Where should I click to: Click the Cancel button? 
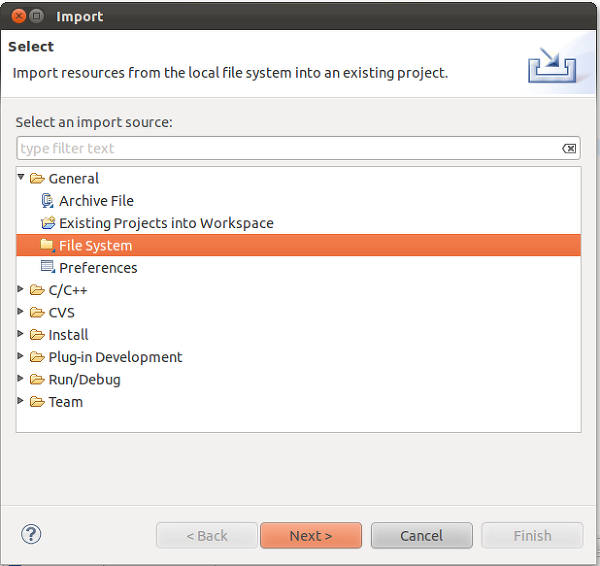coord(422,535)
